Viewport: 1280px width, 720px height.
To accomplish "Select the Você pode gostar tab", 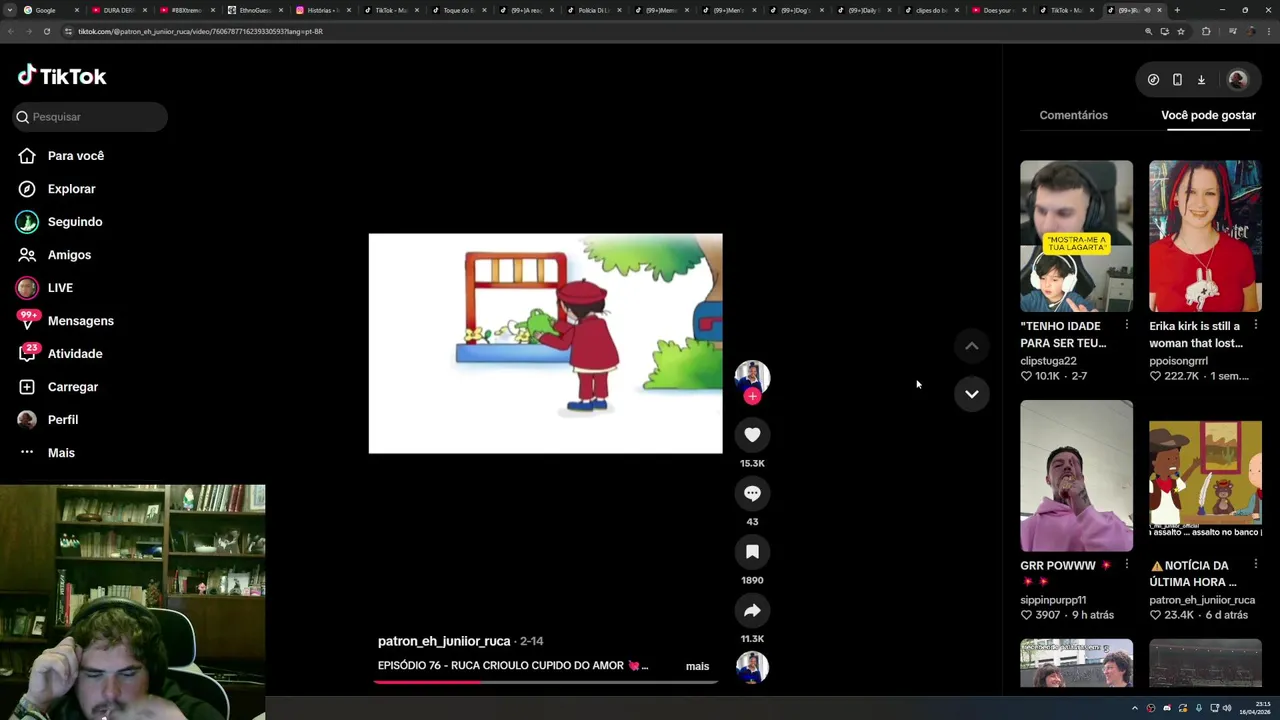I will [x=1208, y=115].
